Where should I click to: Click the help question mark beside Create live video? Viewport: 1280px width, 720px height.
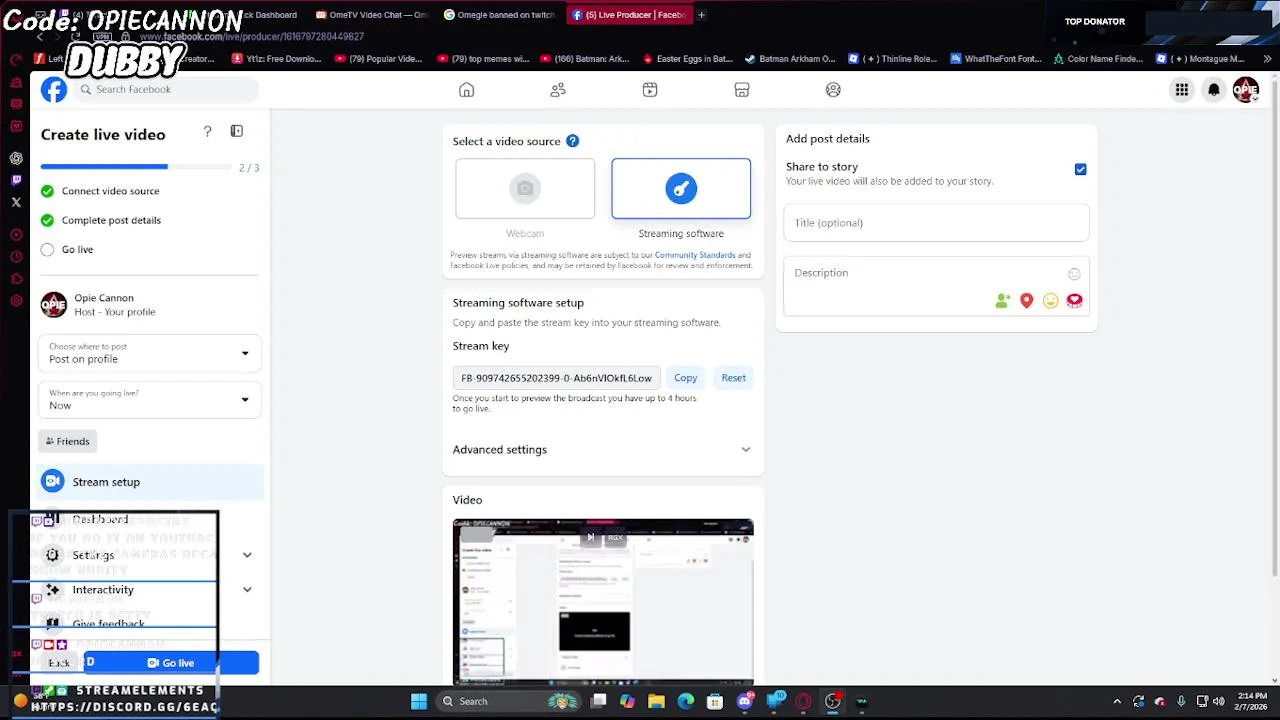[207, 131]
